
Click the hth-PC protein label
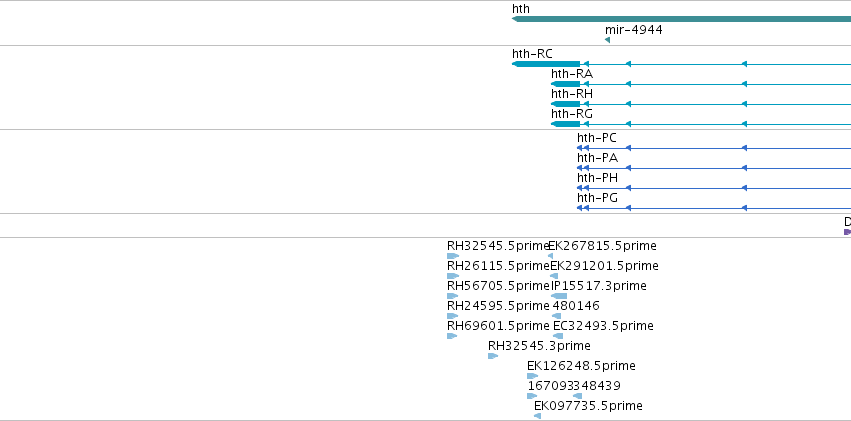pos(597,138)
